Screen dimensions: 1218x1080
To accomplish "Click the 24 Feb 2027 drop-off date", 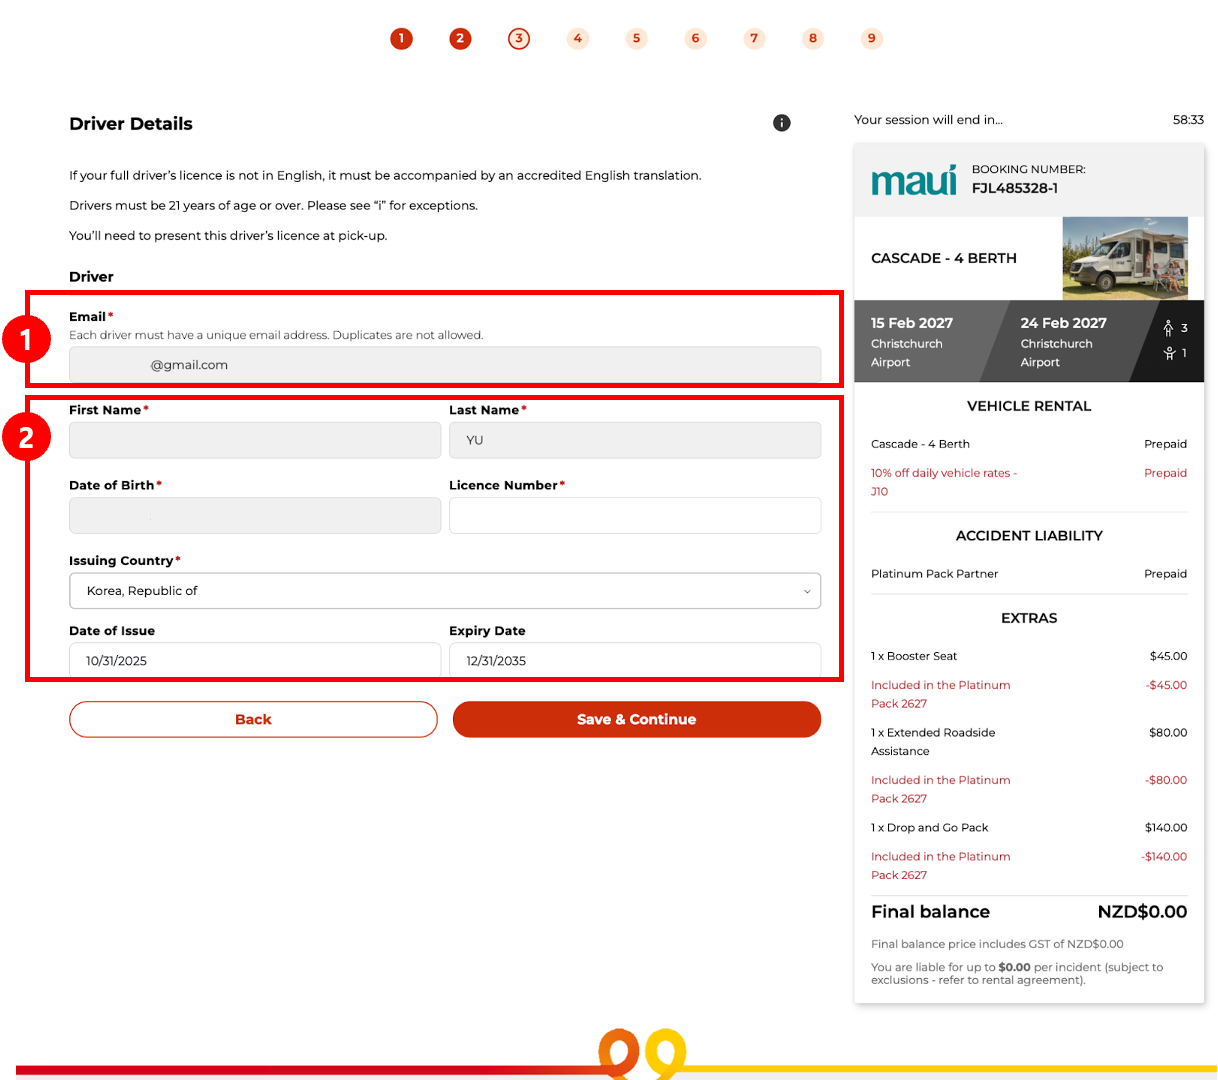I will 1063,323.
